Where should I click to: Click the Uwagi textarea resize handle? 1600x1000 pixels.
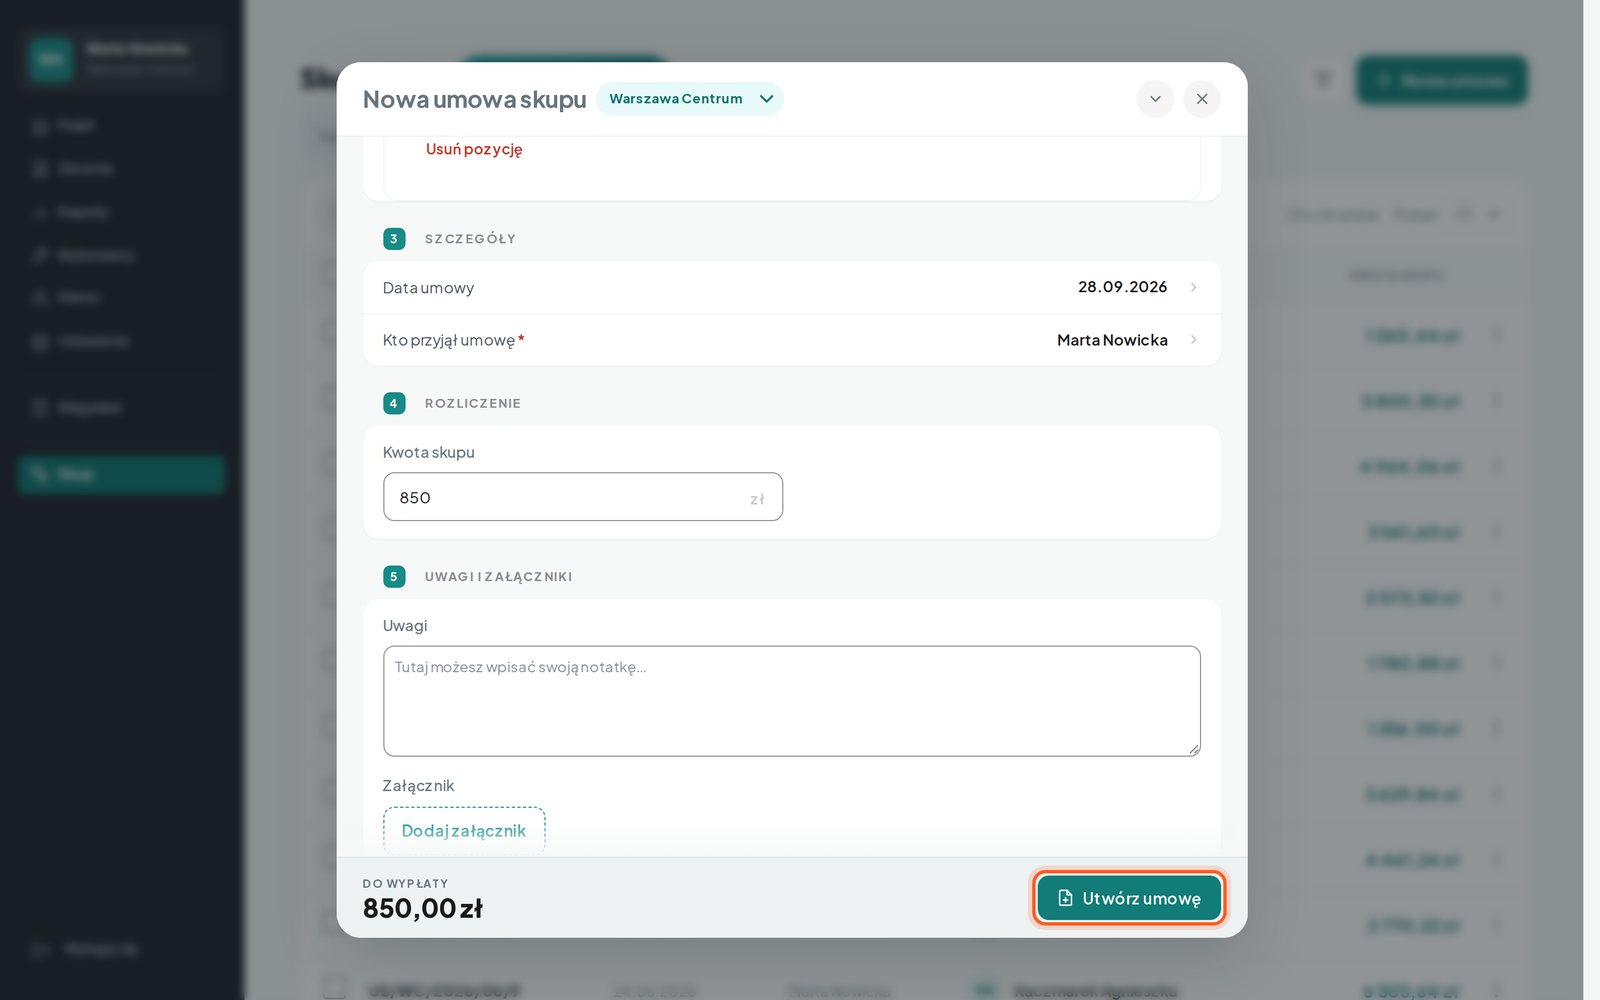coord(1194,749)
